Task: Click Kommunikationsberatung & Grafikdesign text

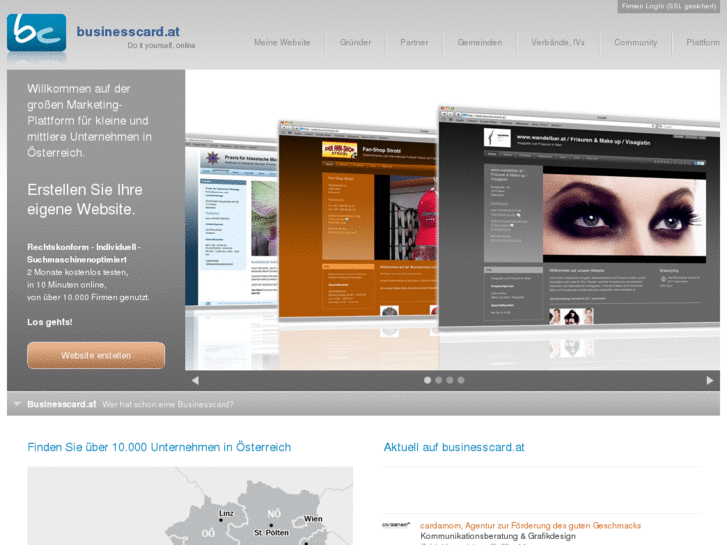Action: pos(498,536)
